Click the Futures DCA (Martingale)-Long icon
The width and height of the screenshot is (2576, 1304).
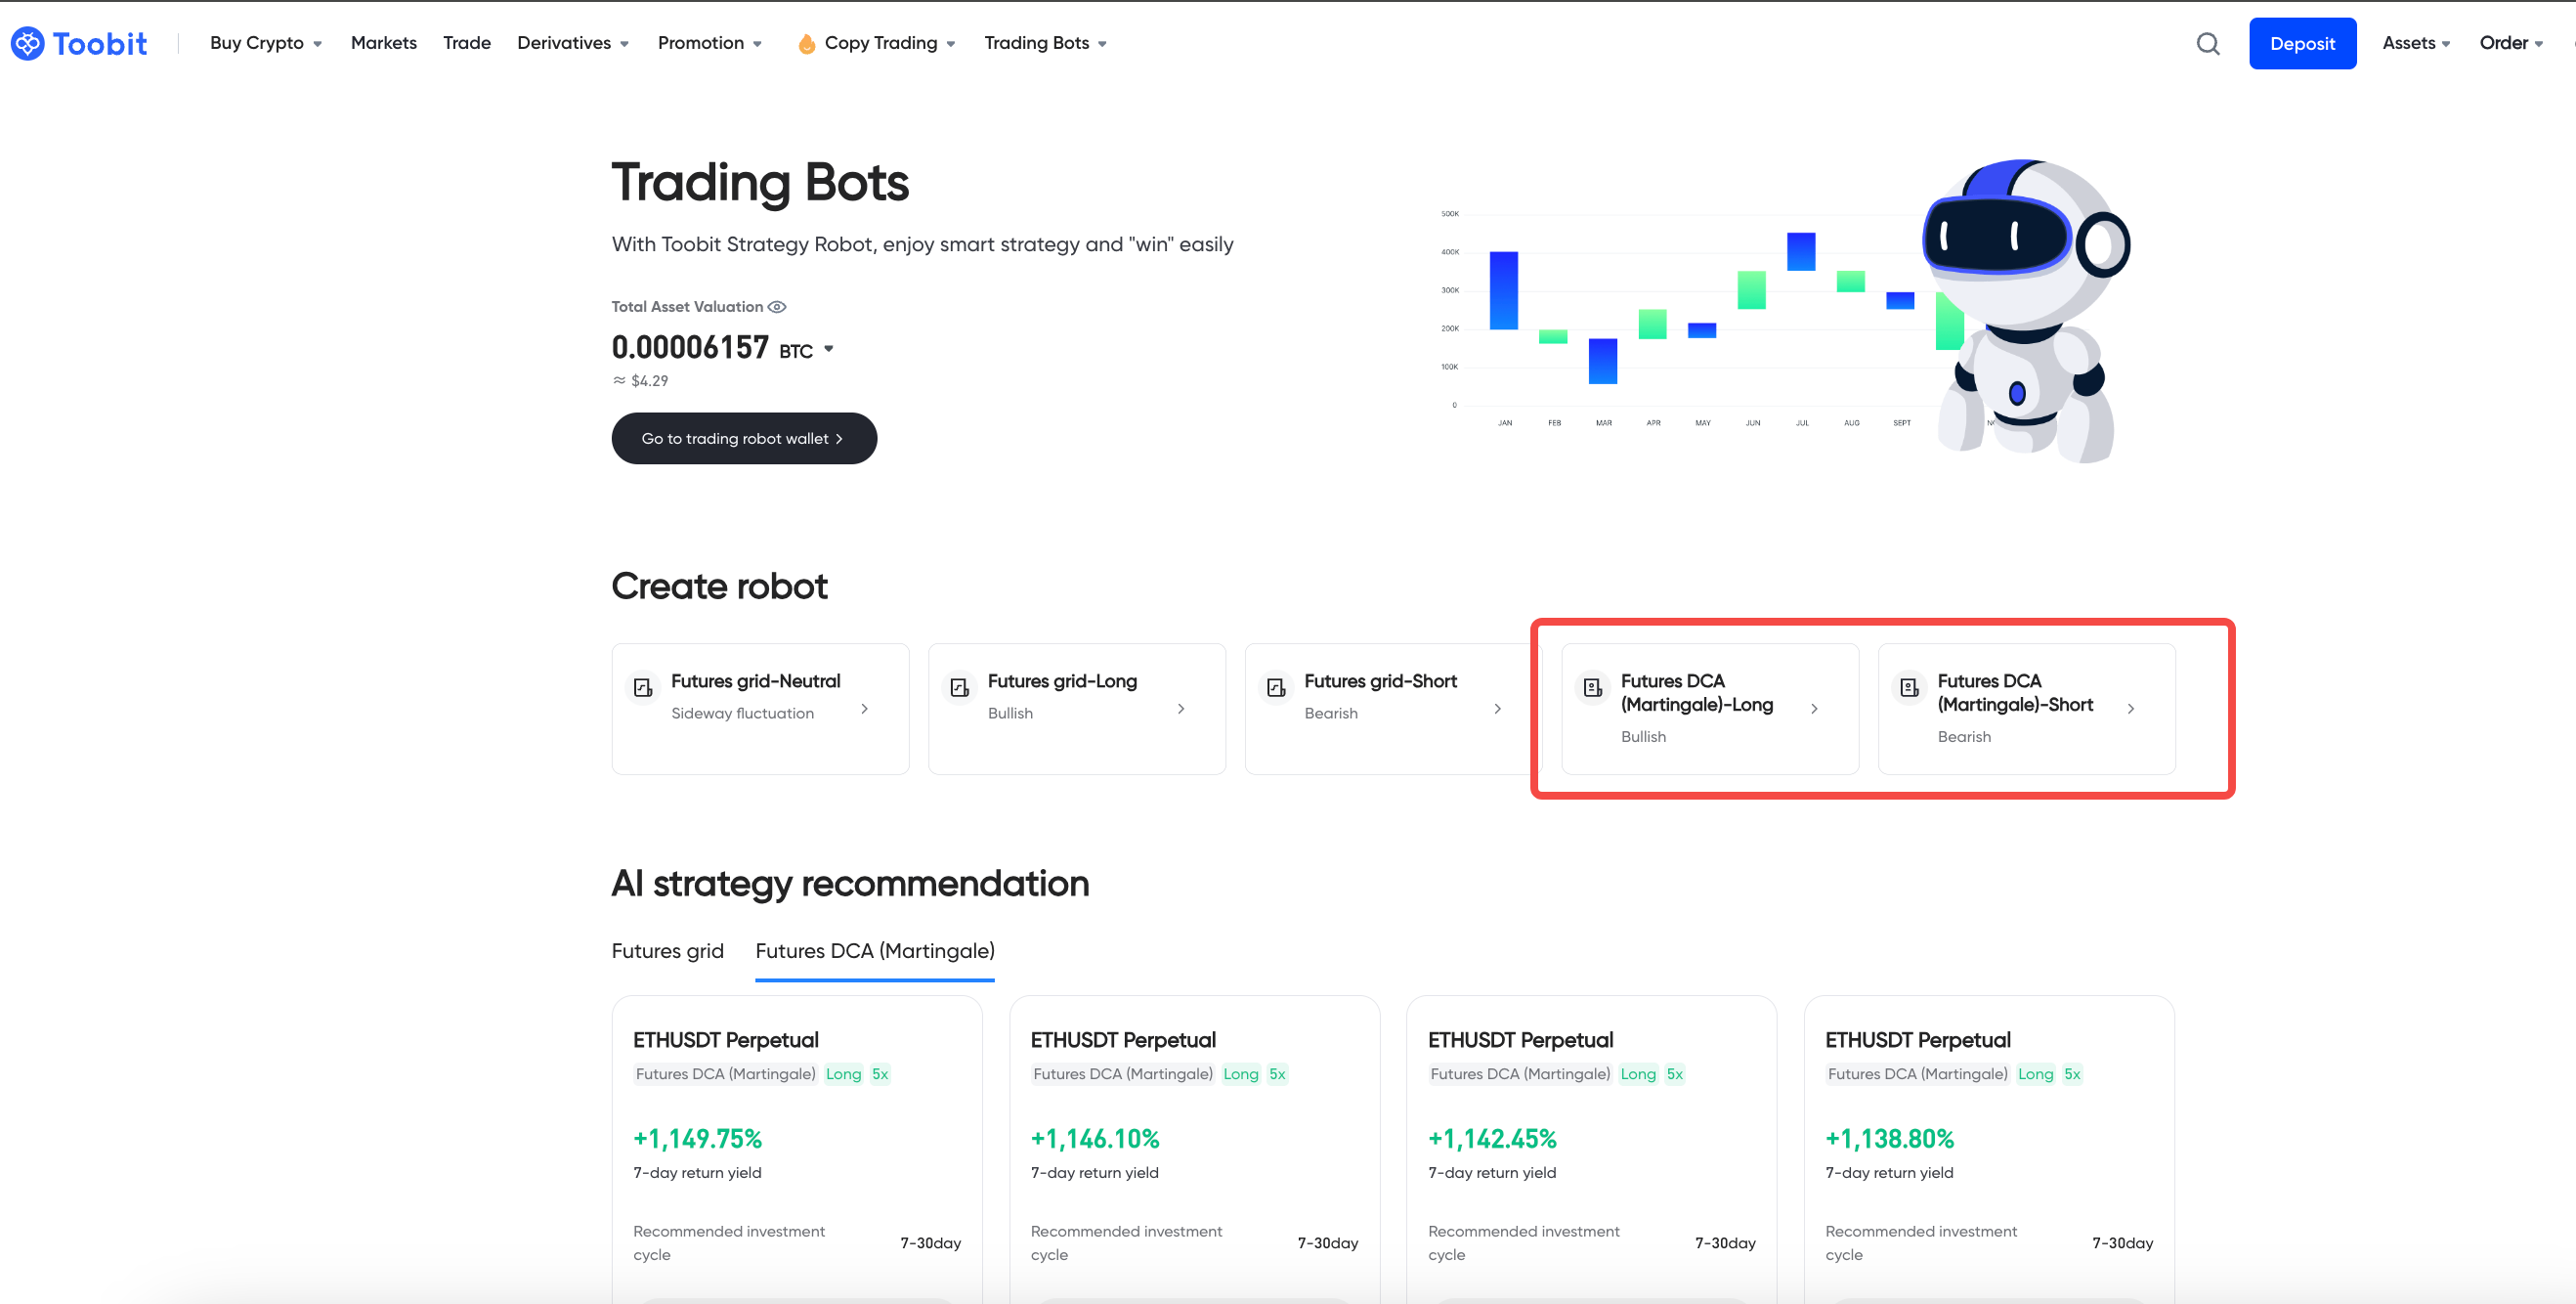tap(1592, 688)
